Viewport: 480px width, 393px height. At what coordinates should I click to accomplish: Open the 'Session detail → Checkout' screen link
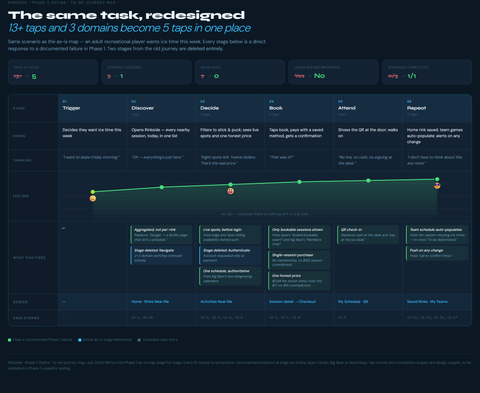pyautogui.click(x=292, y=302)
